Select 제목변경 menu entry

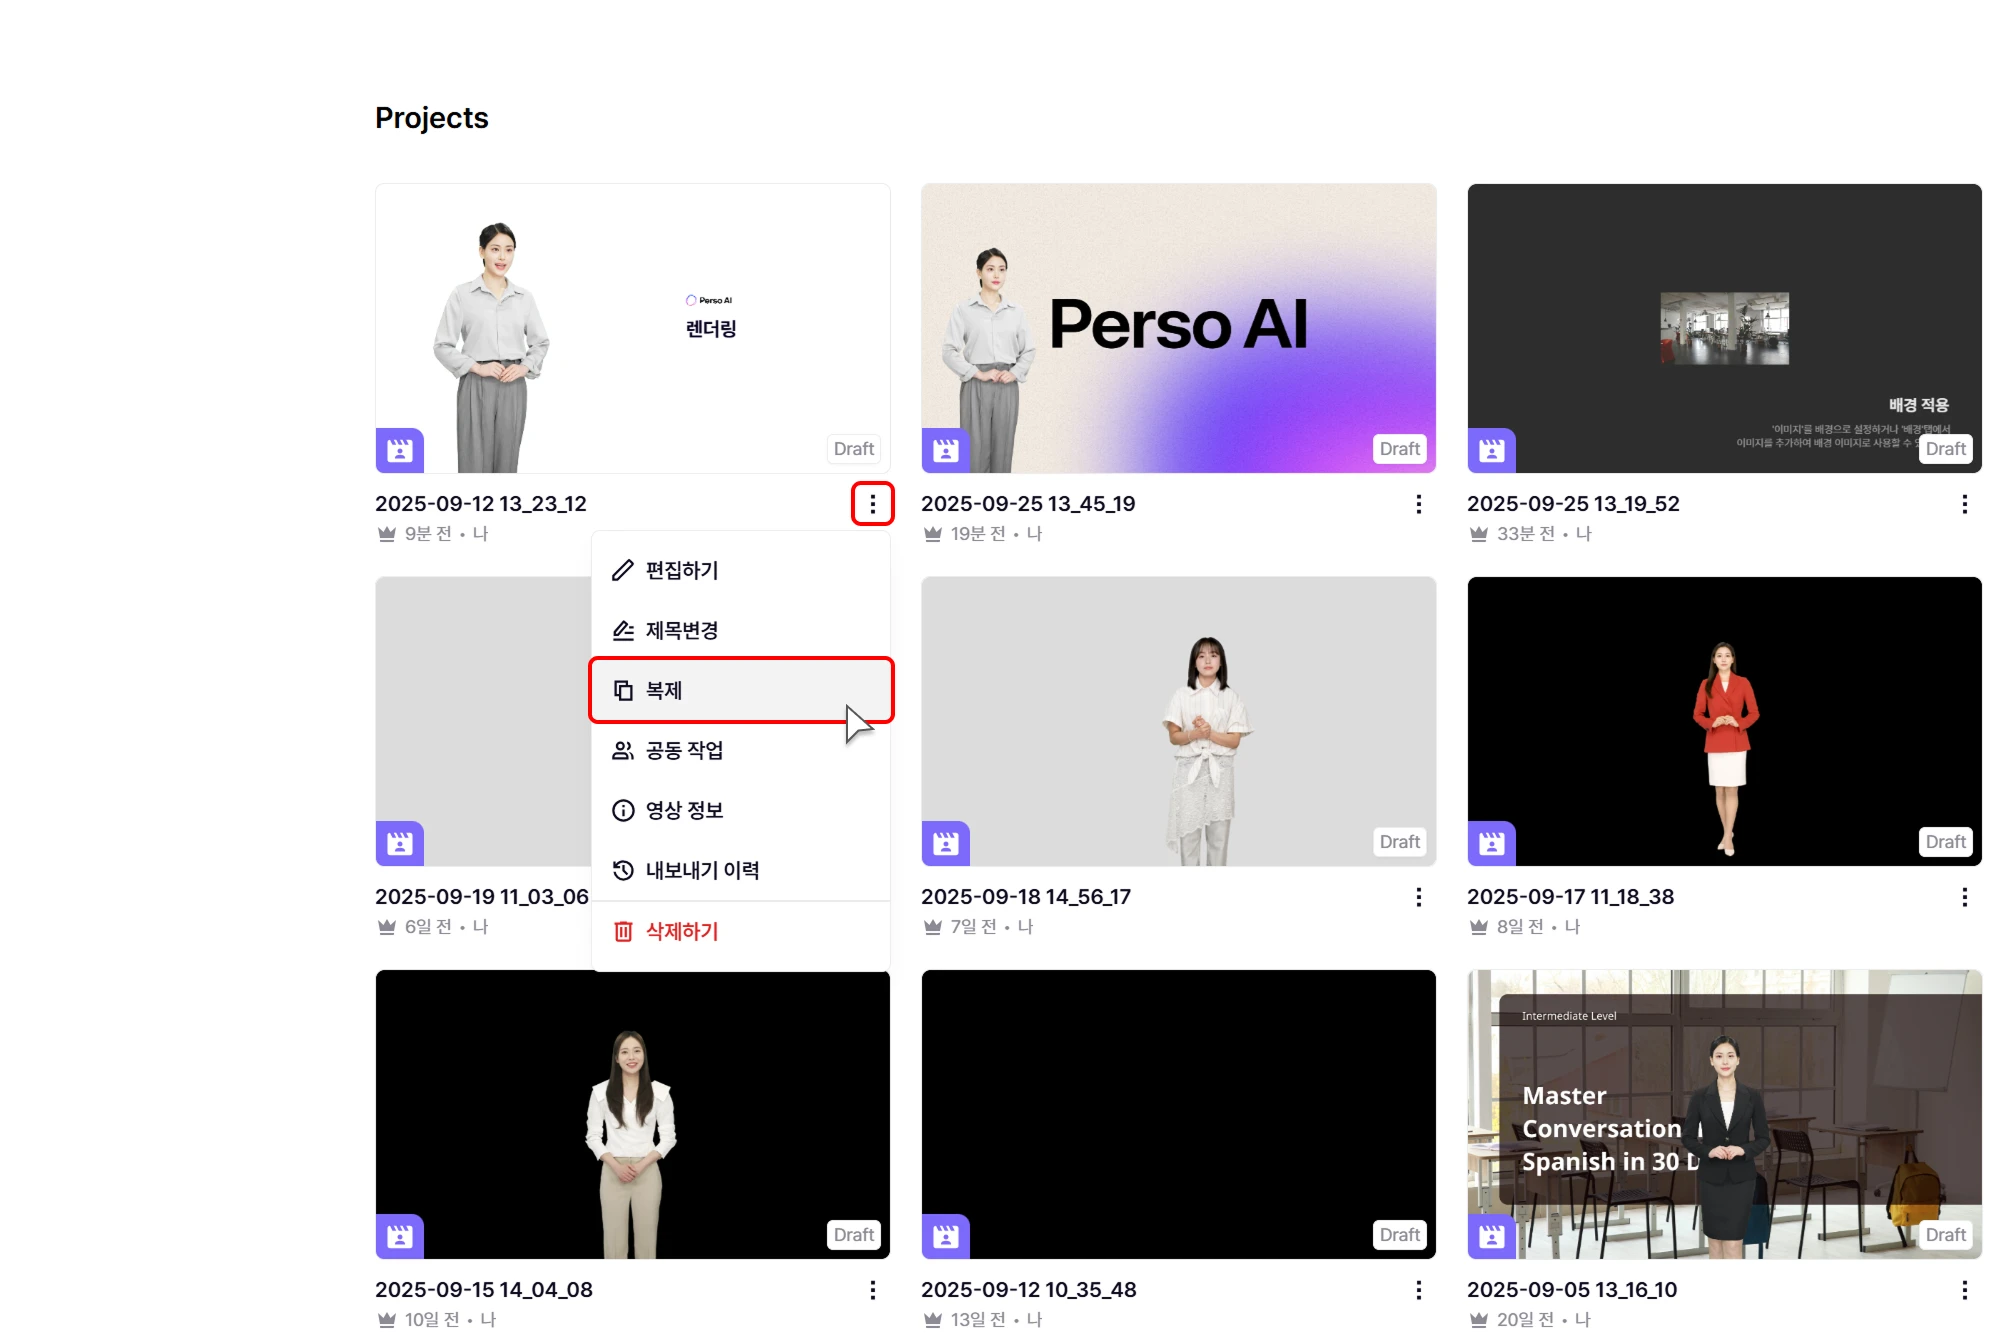click(682, 630)
